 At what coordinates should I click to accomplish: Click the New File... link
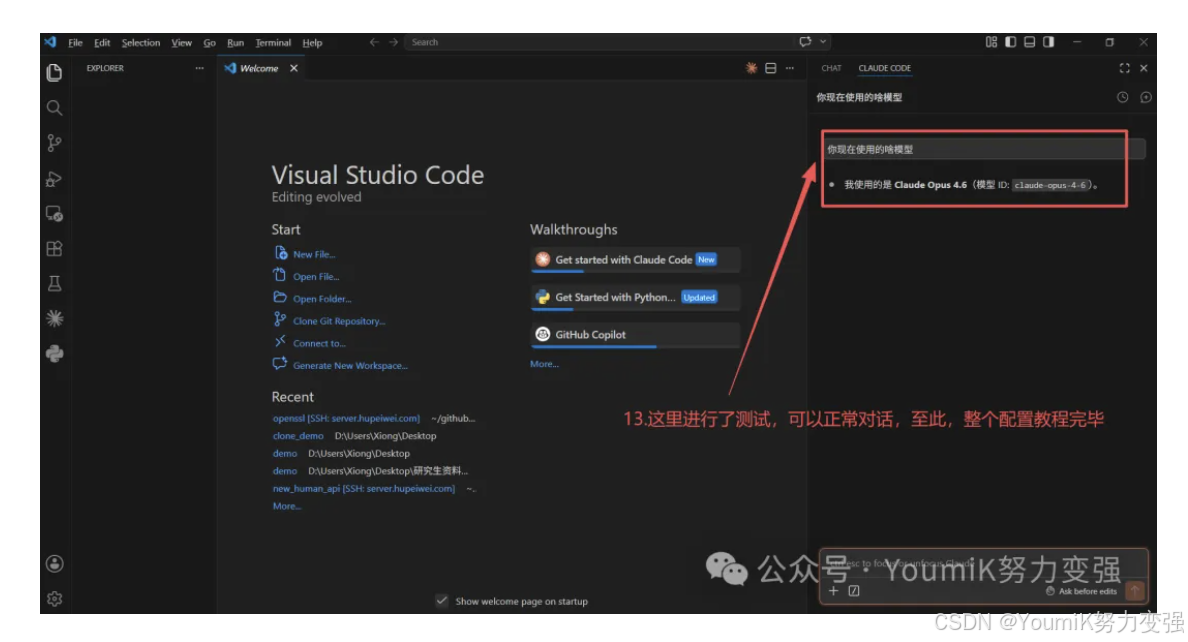(314, 255)
